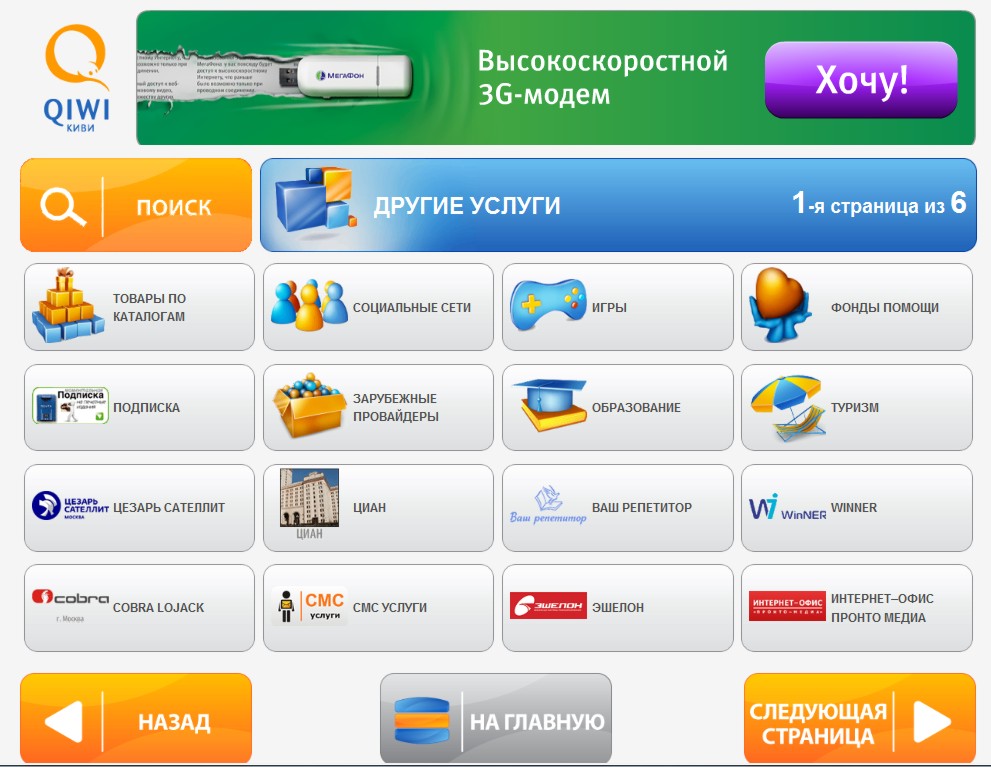Tap the Цезарь Сателлит logo
This screenshot has height=767, width=991.
(x=70, y=506)
